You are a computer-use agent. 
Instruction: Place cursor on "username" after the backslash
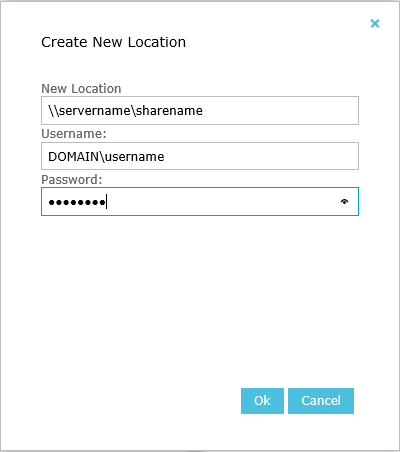(135, 156)
